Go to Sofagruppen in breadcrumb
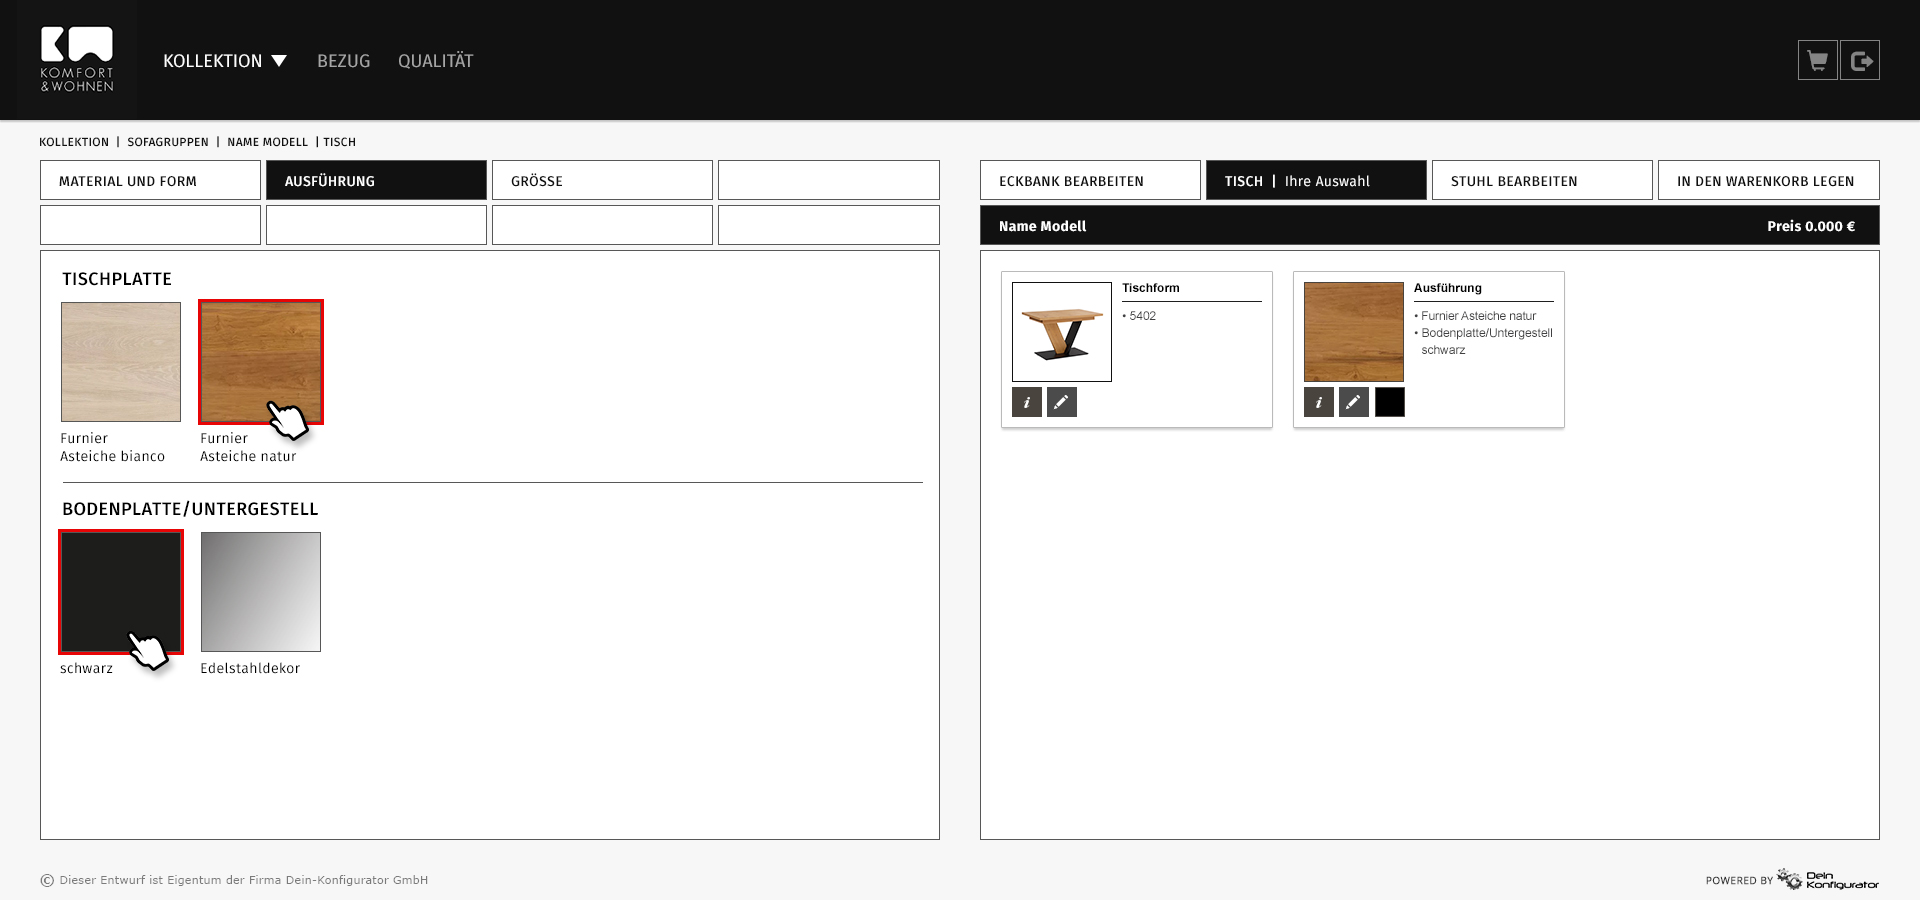The height and width of the screenshot is (900, 1920). point(168,142)
